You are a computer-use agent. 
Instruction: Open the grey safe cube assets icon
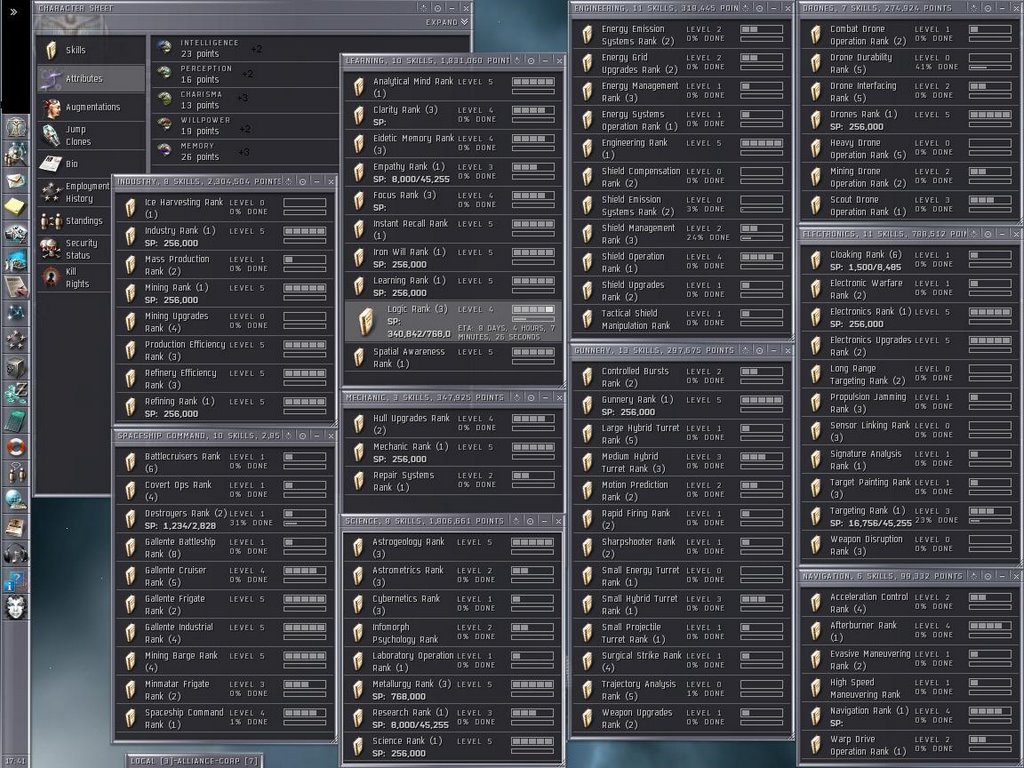coord(15,368)
